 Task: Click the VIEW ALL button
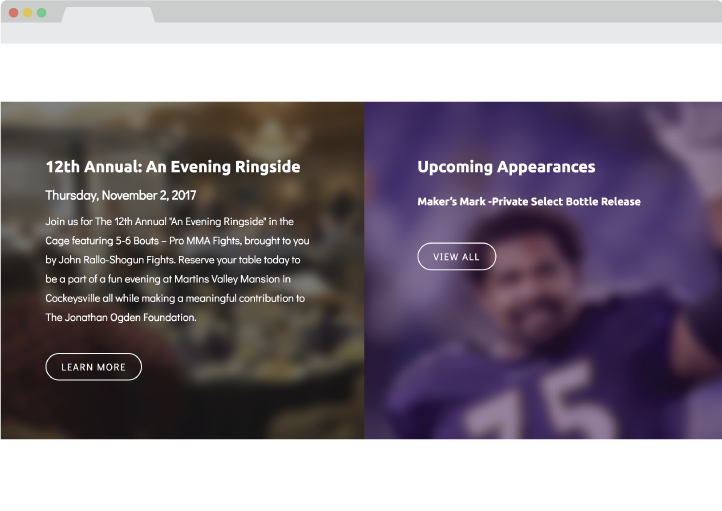coord(456,256)
